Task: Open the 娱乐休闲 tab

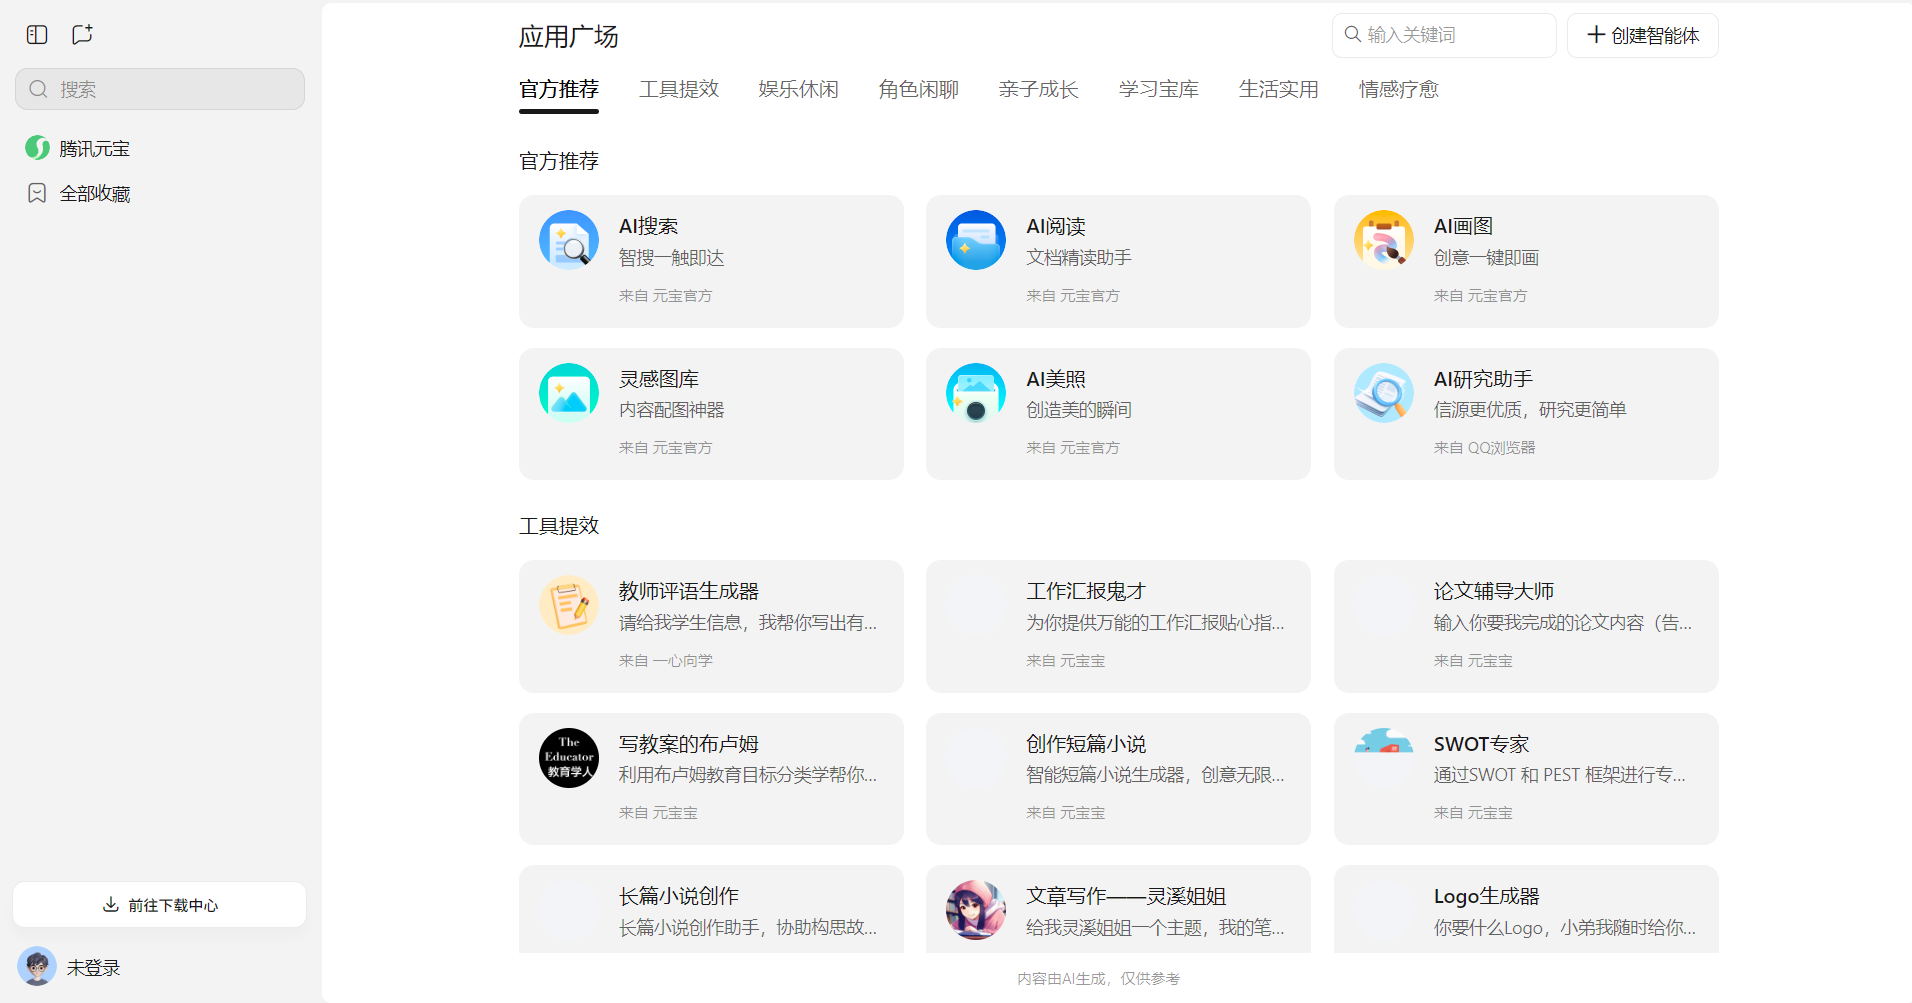Action: coord(798,89)
